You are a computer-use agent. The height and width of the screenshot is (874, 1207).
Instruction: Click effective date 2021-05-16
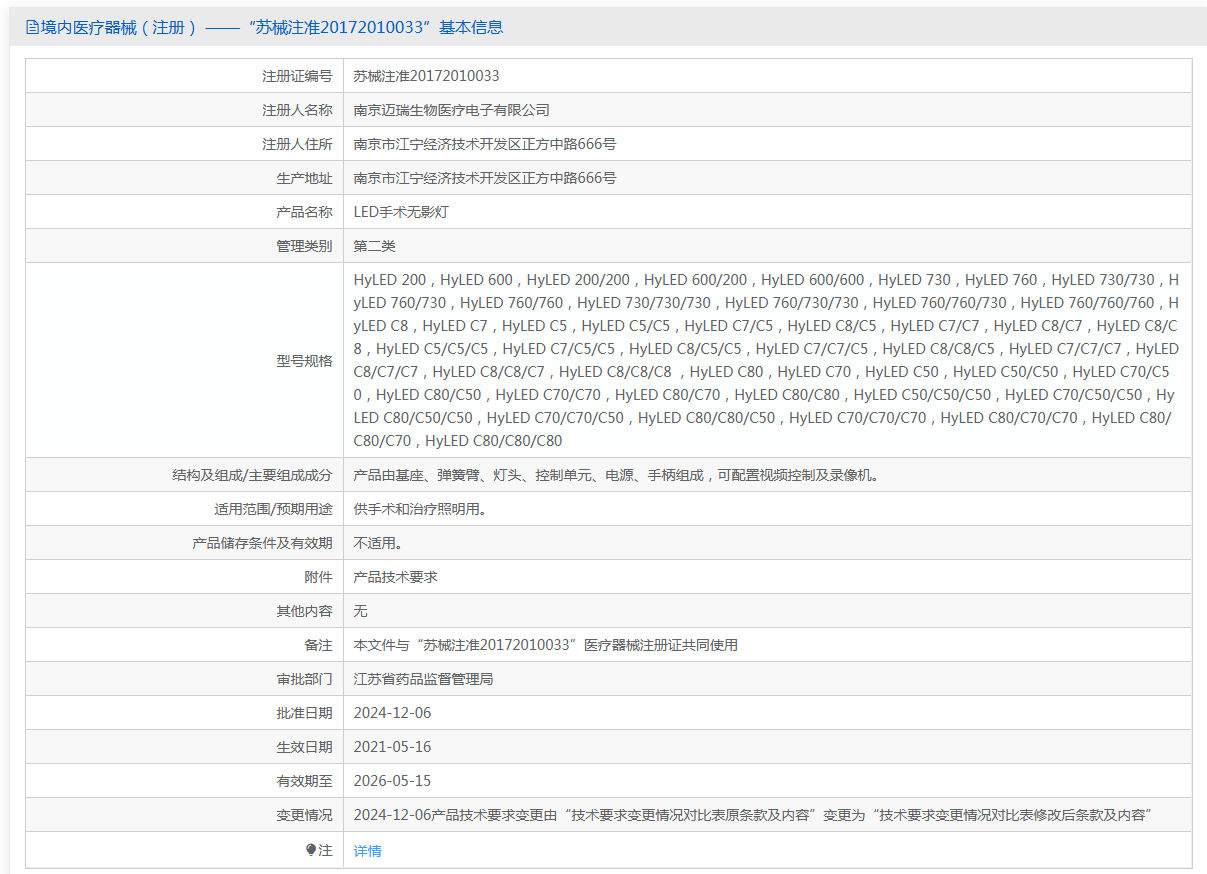coord(392,747)
